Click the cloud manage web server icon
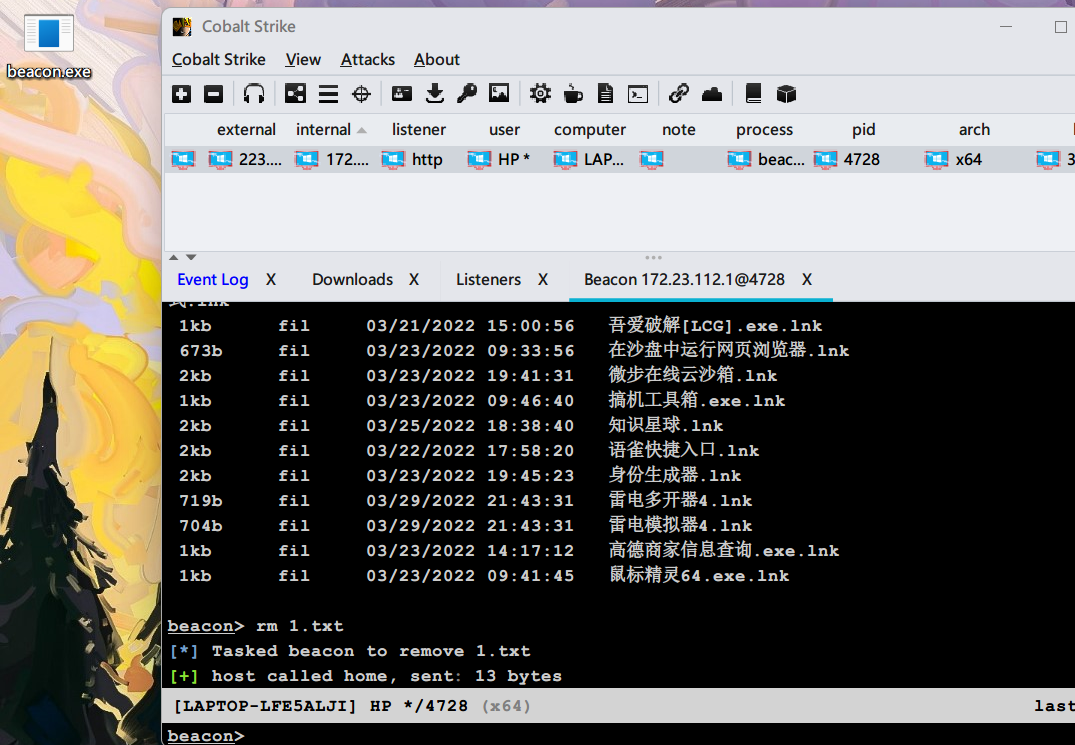1075x745 pixels. (712, 94)
